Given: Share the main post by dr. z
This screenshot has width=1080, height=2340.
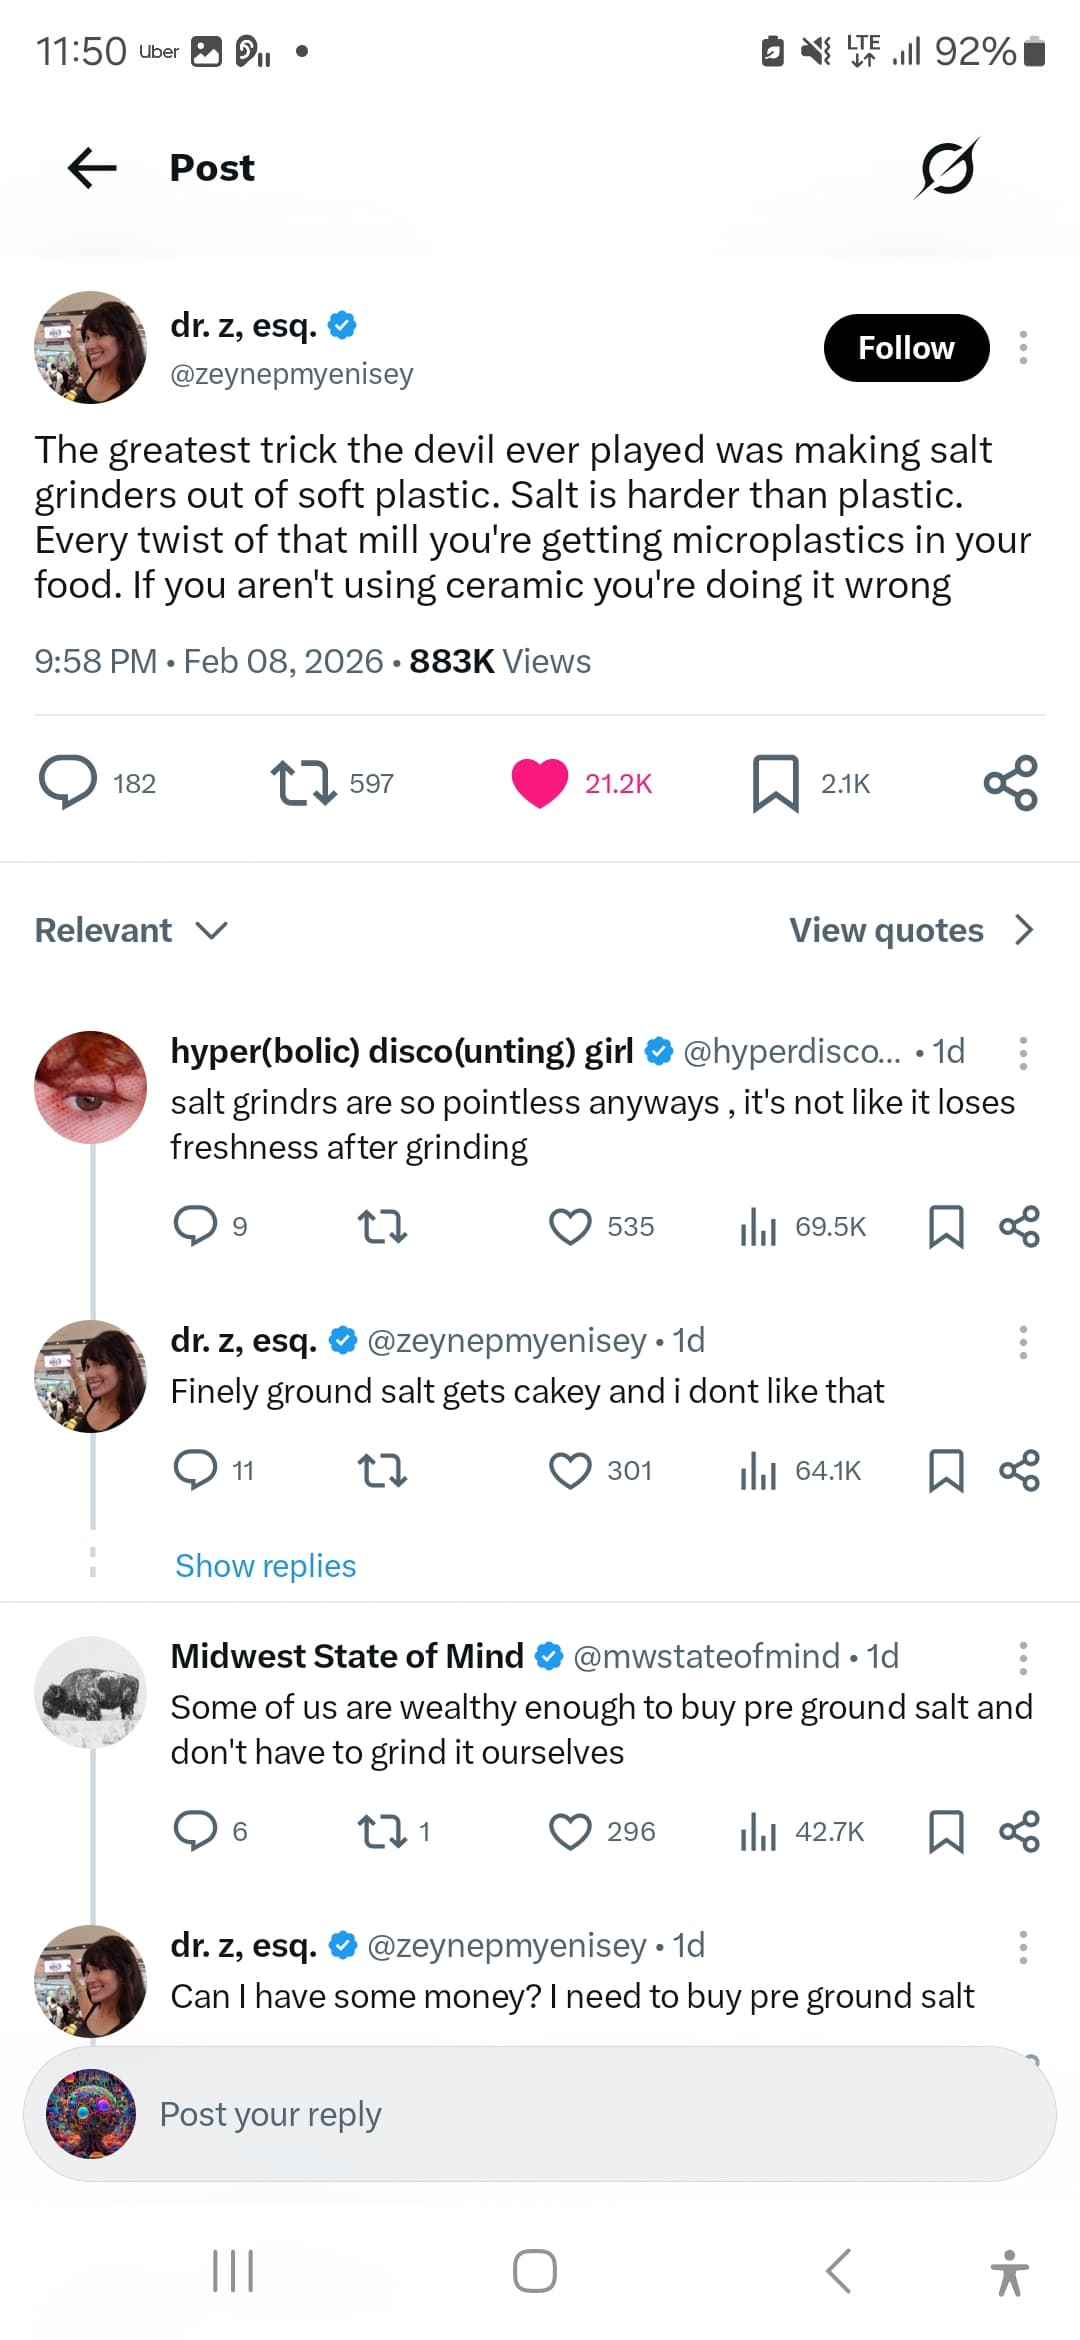Looking at the screenshot, I should tap(1010, 782).
